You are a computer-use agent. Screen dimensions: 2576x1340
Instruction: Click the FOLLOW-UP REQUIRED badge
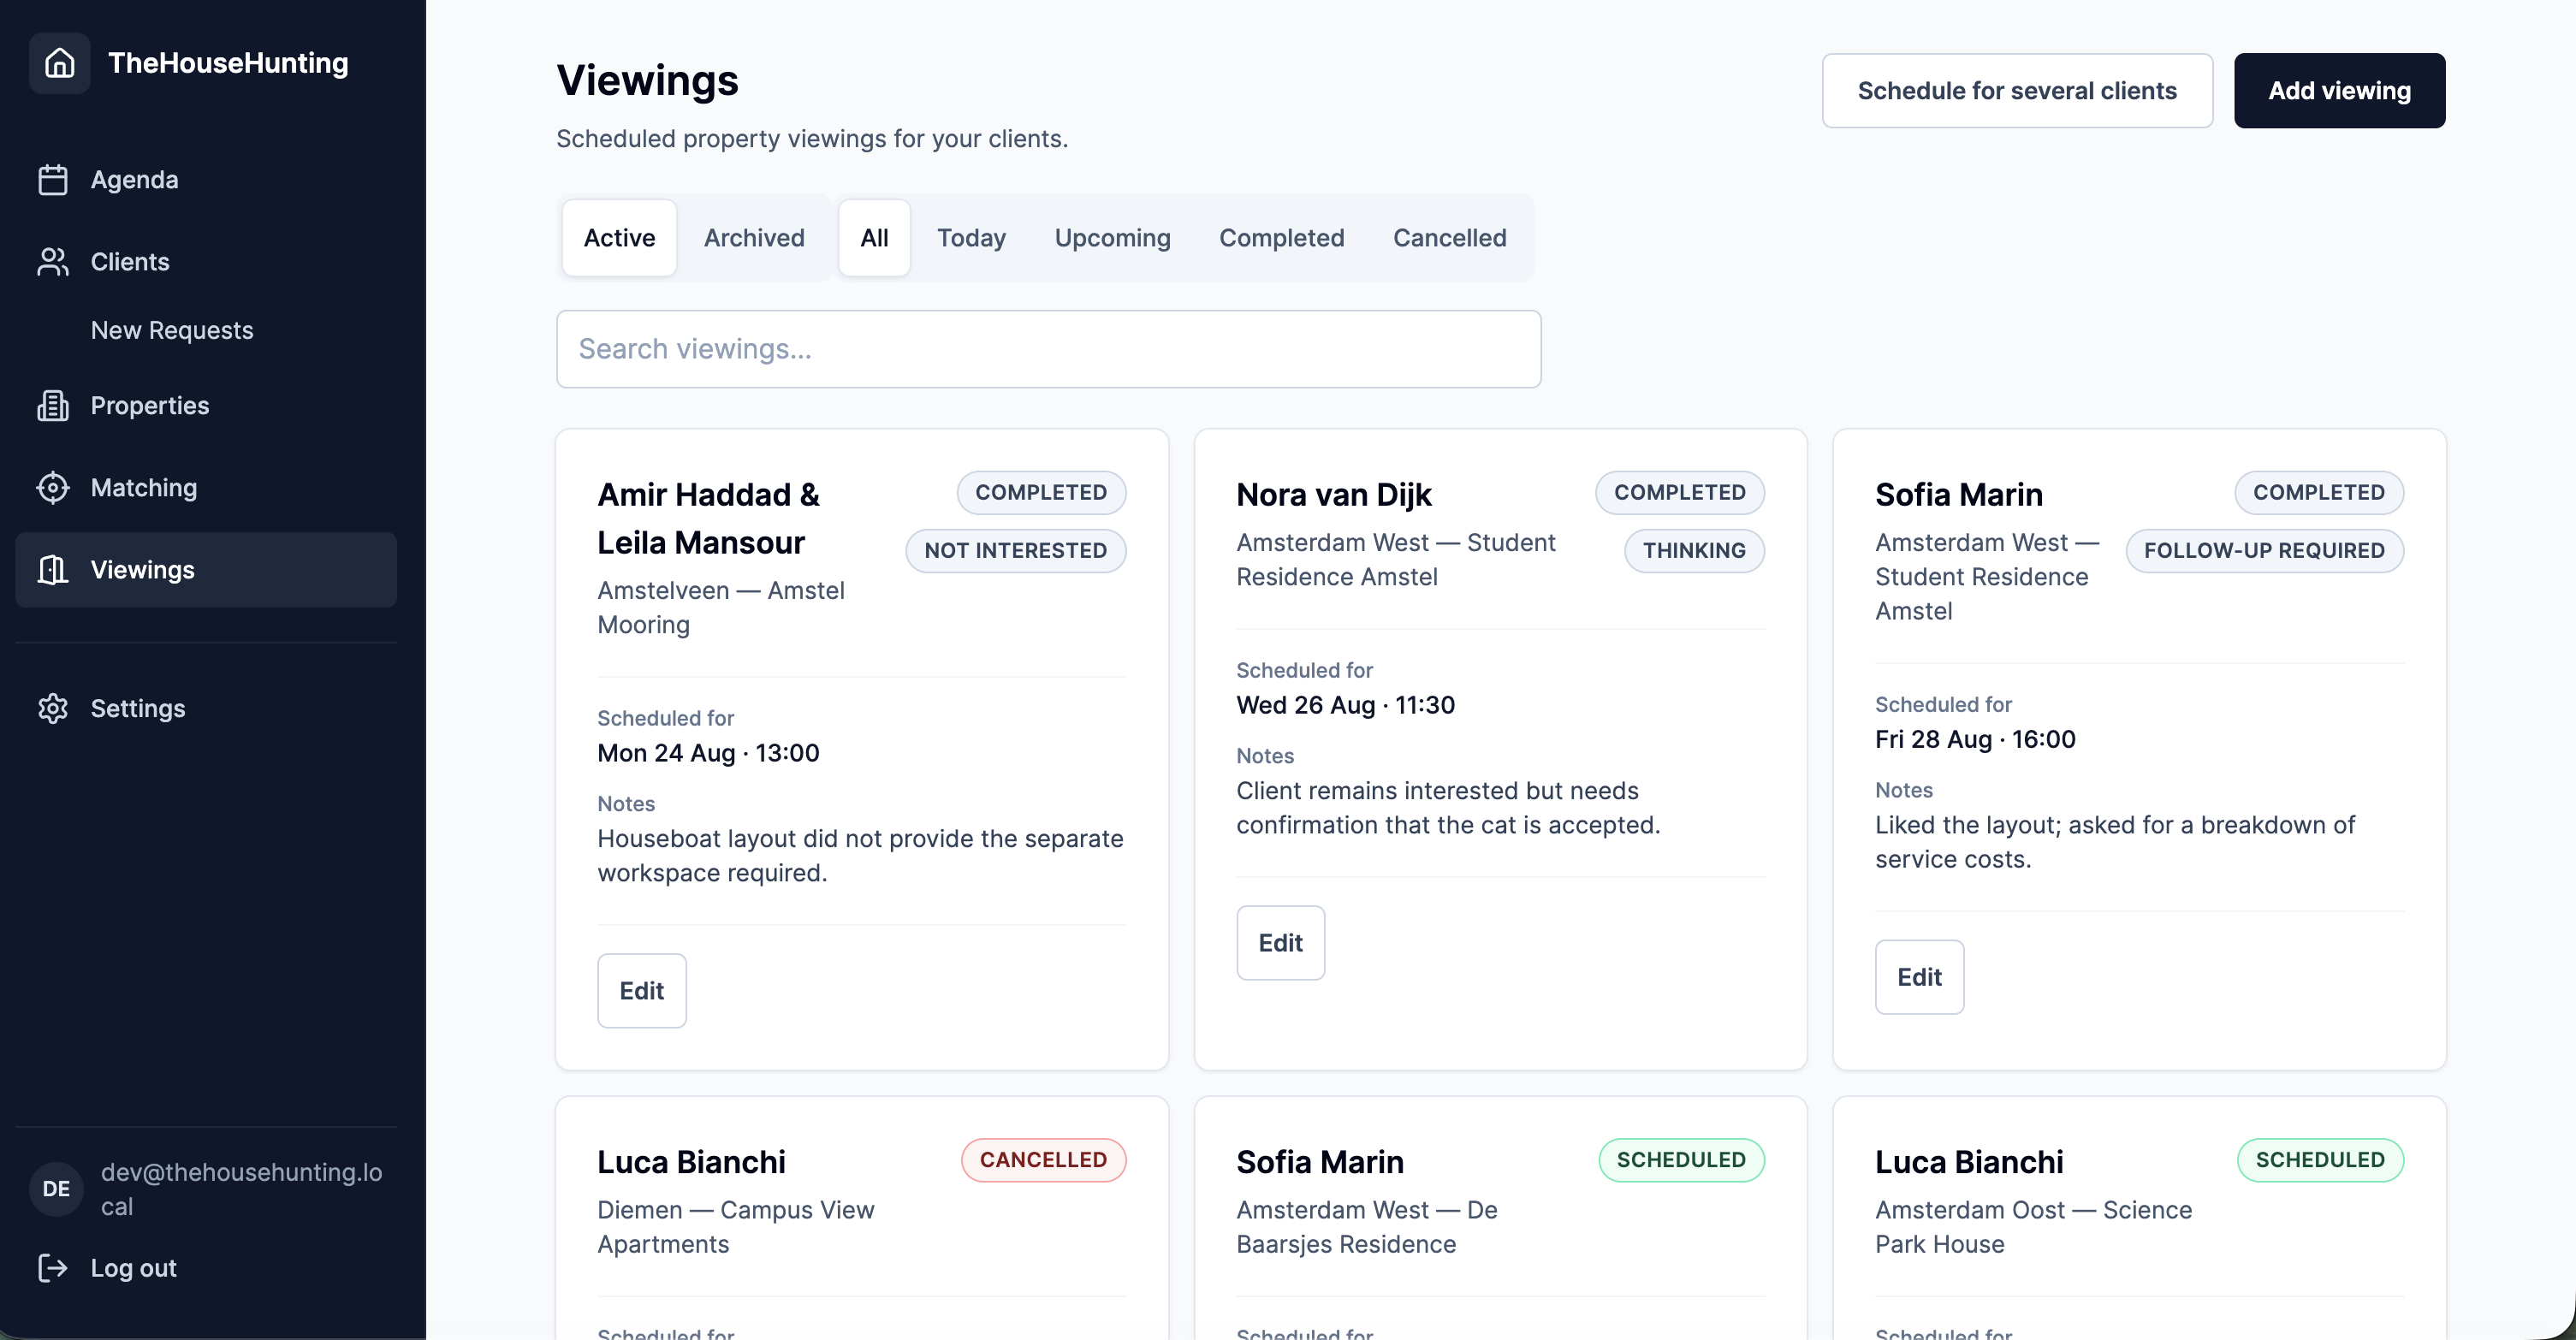[x=2264, y=551]
